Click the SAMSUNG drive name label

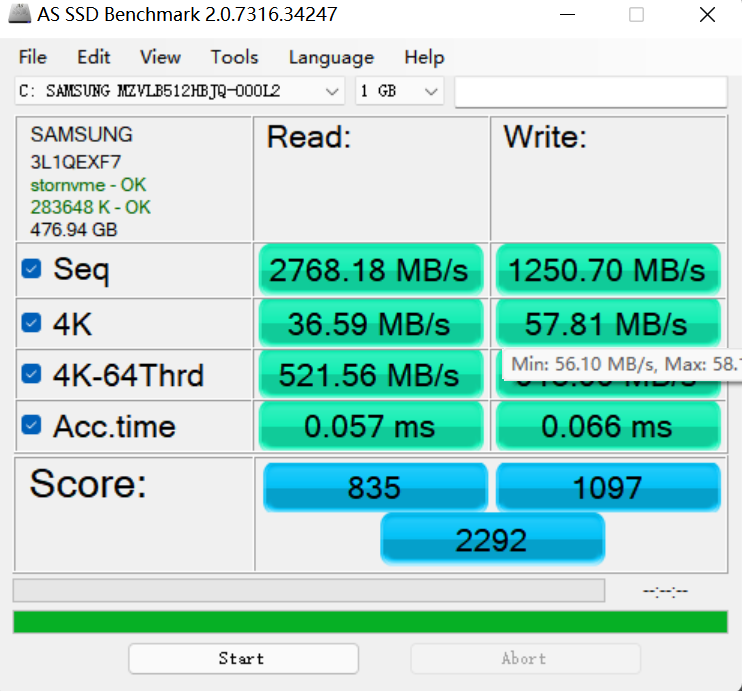81,134
